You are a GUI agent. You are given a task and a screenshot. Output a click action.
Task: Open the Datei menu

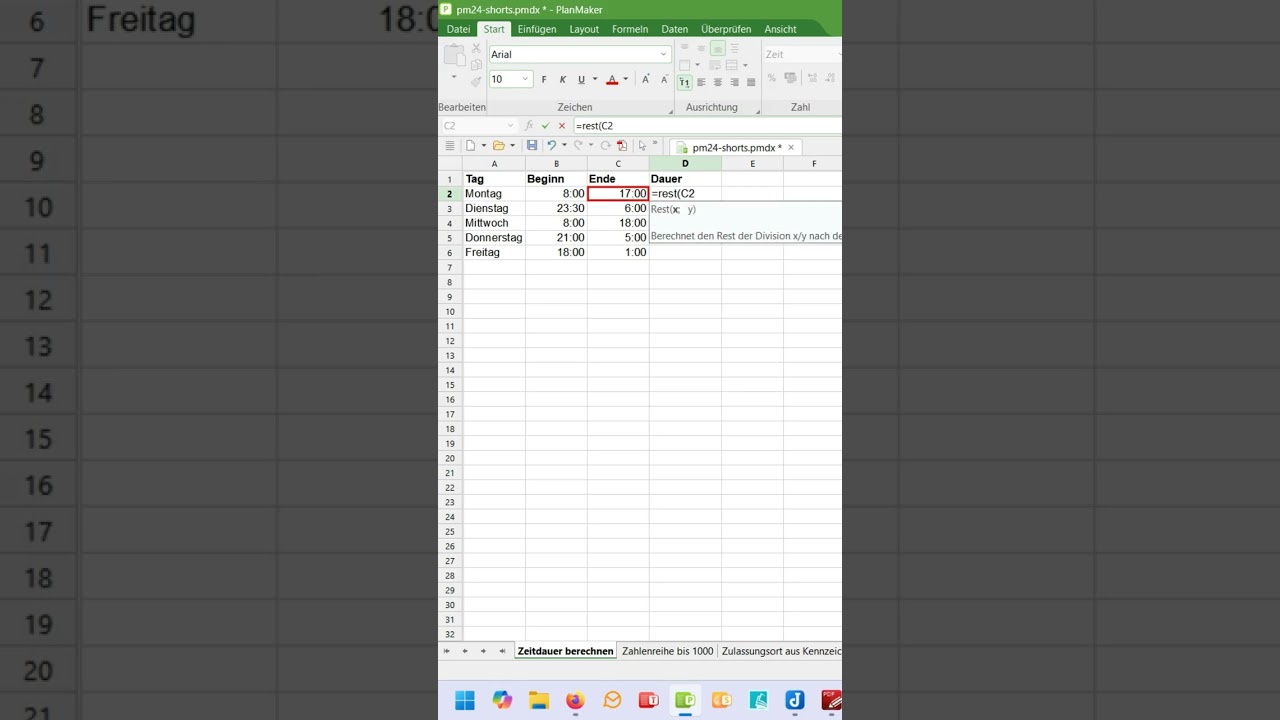point(458,29)
